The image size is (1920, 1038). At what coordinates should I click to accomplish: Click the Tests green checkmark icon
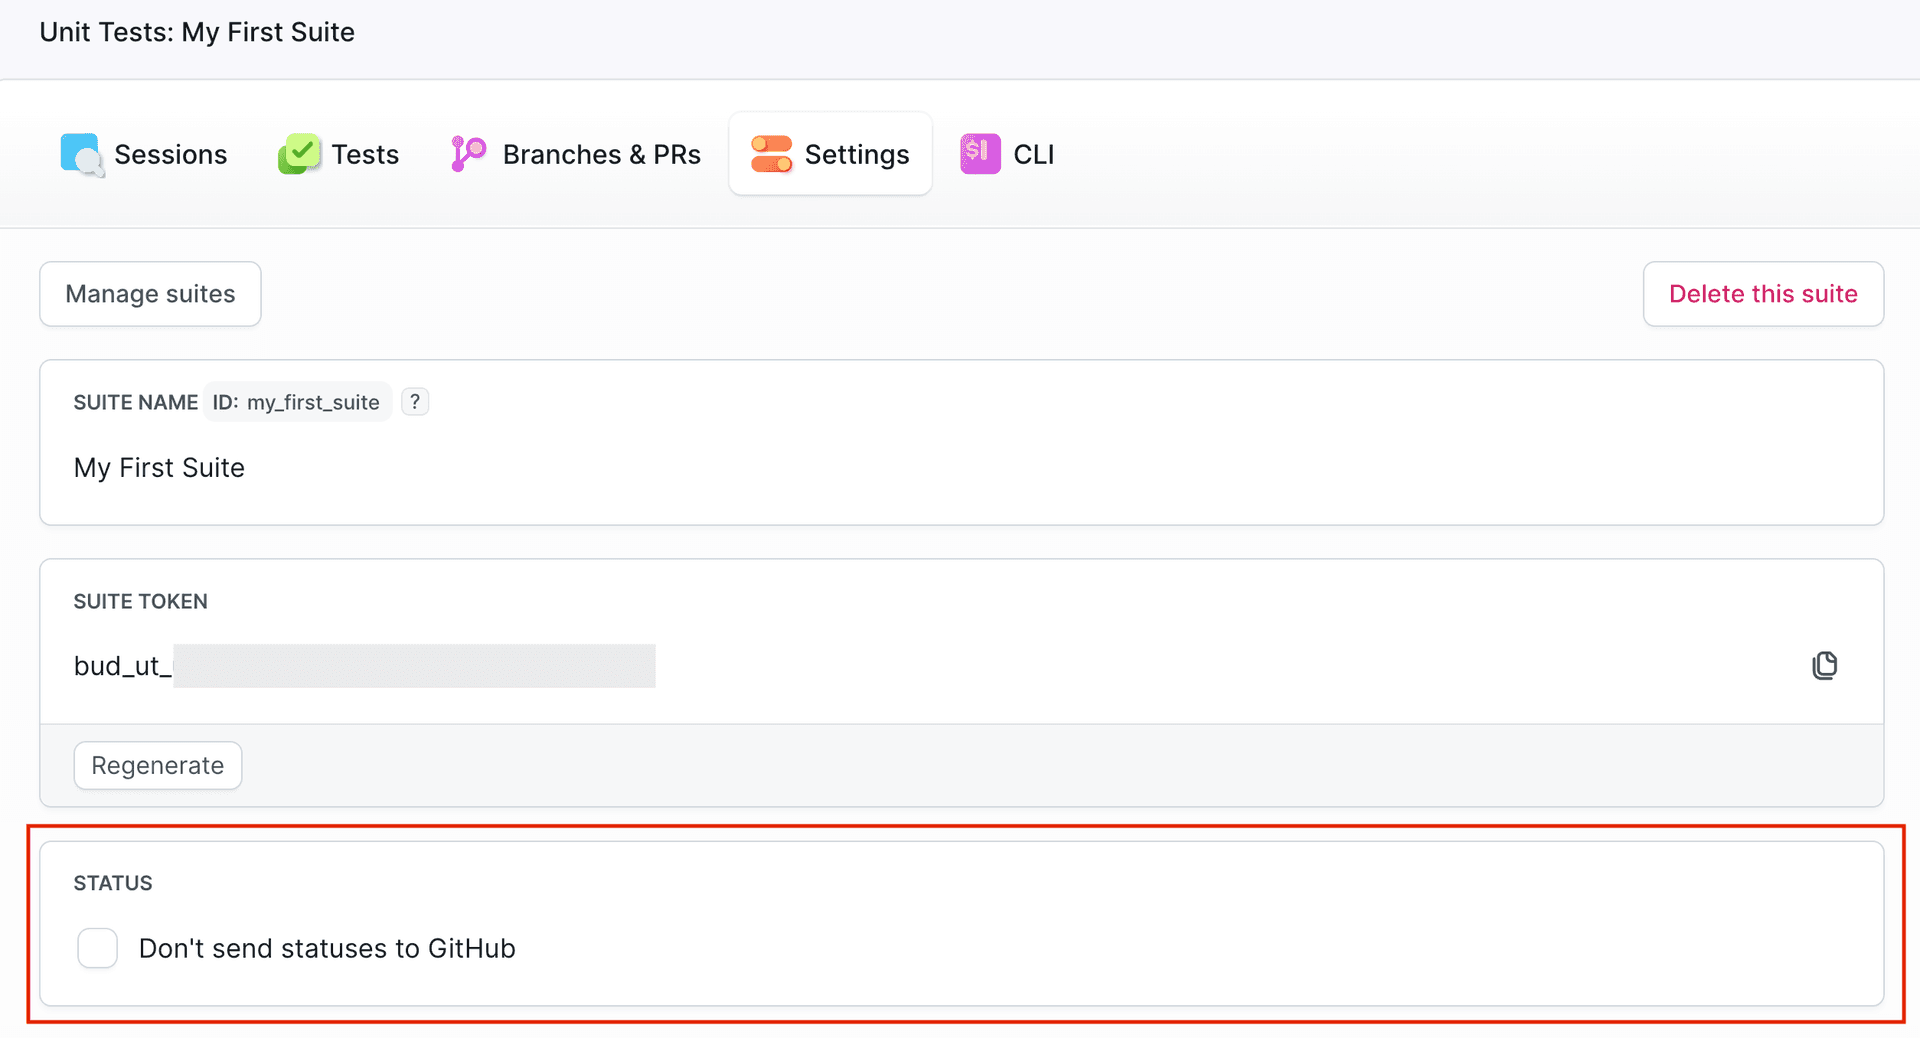click(299, 154)
